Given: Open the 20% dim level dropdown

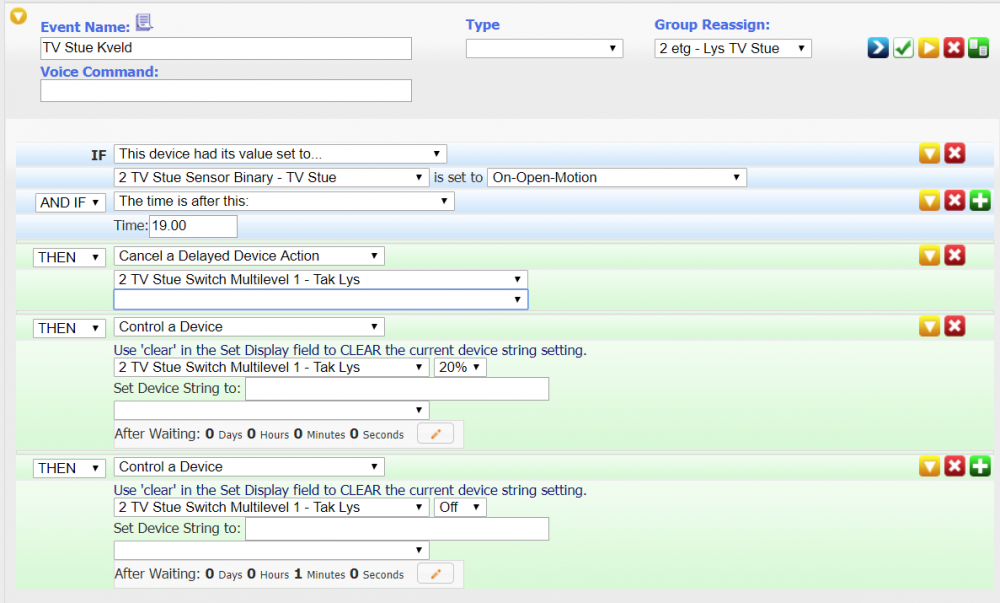Looking at the screenshot, I should pos(459,367).
